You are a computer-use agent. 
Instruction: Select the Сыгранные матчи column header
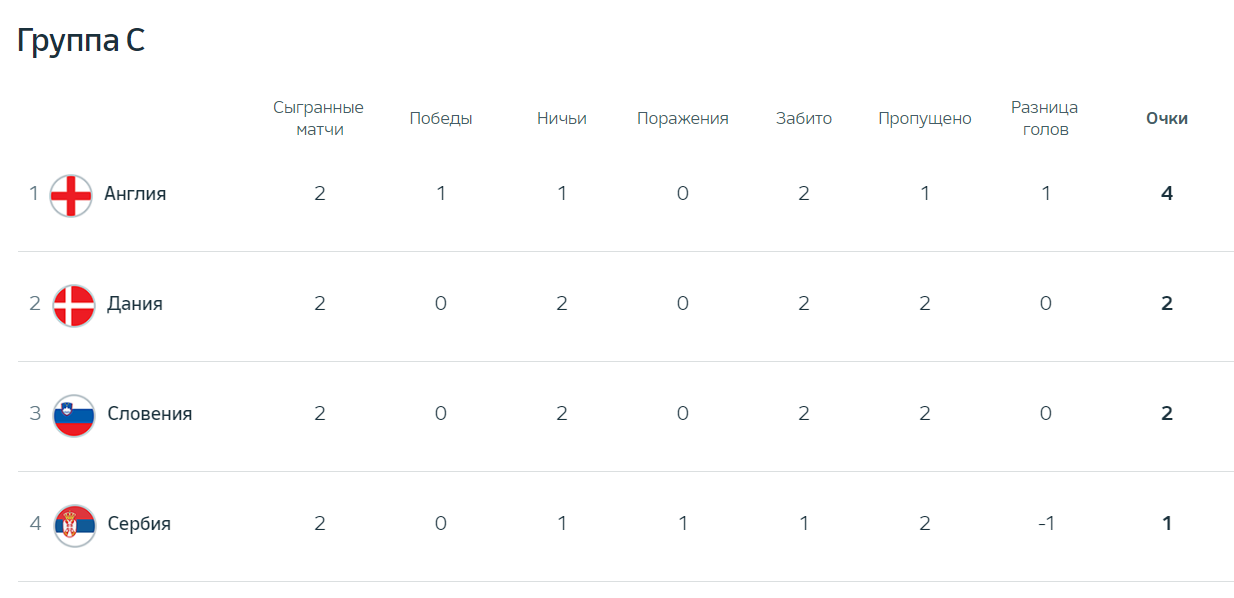(319, 118)
